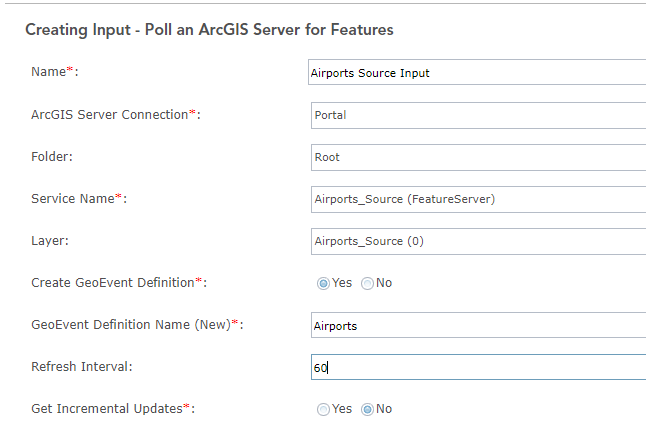Expand the Folder dropdown showing Root
This screenshot has width=646, height=443.
pyautogui.click(x=477, y=157)
